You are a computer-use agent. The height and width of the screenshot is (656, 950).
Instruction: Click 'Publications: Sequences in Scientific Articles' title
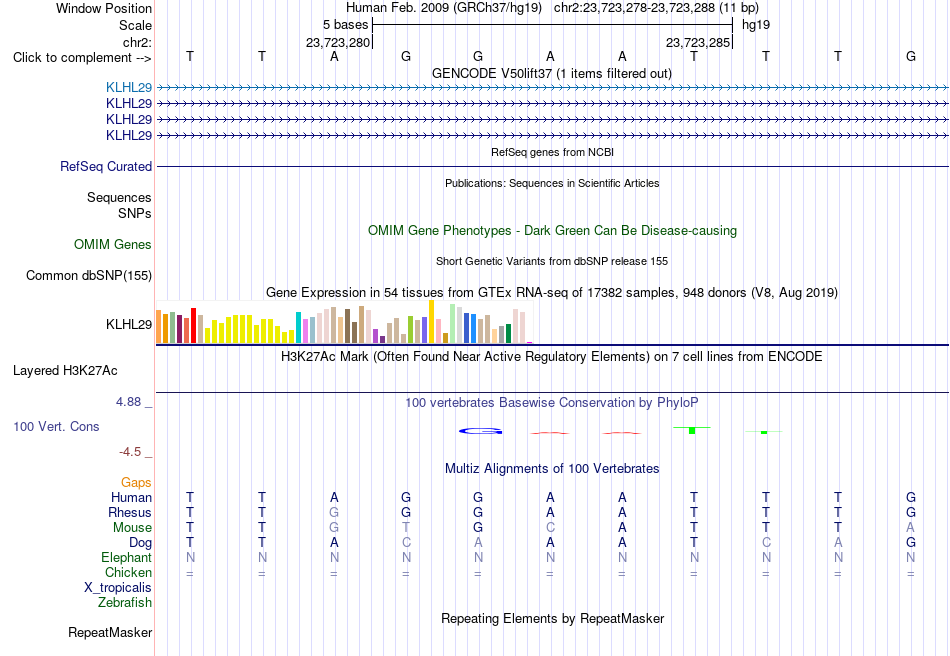552,184
